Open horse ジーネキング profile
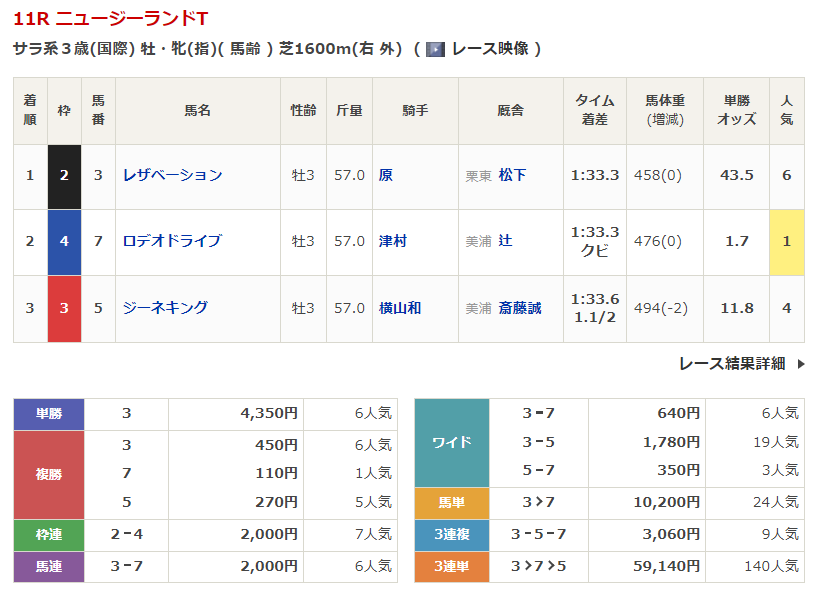 pyautogui.click(x=165, y=308)
